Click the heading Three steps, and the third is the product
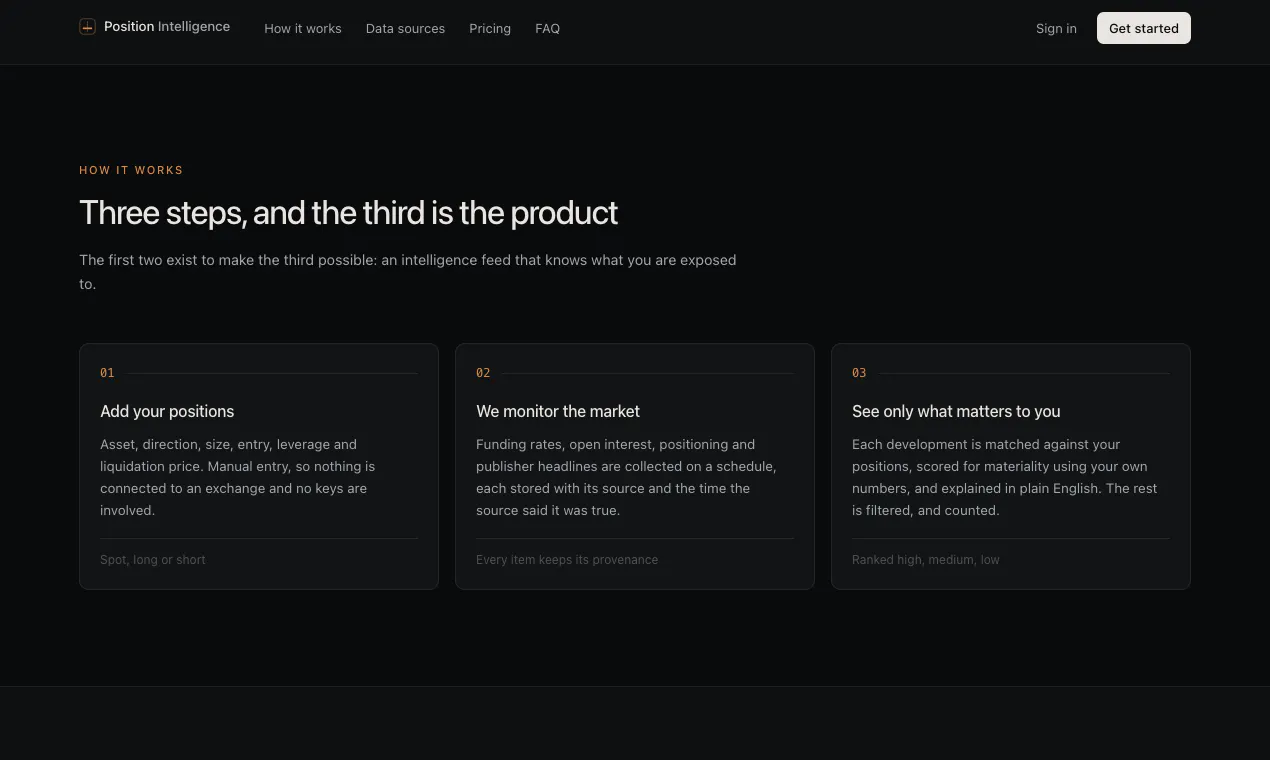 (x=348, y=213)
